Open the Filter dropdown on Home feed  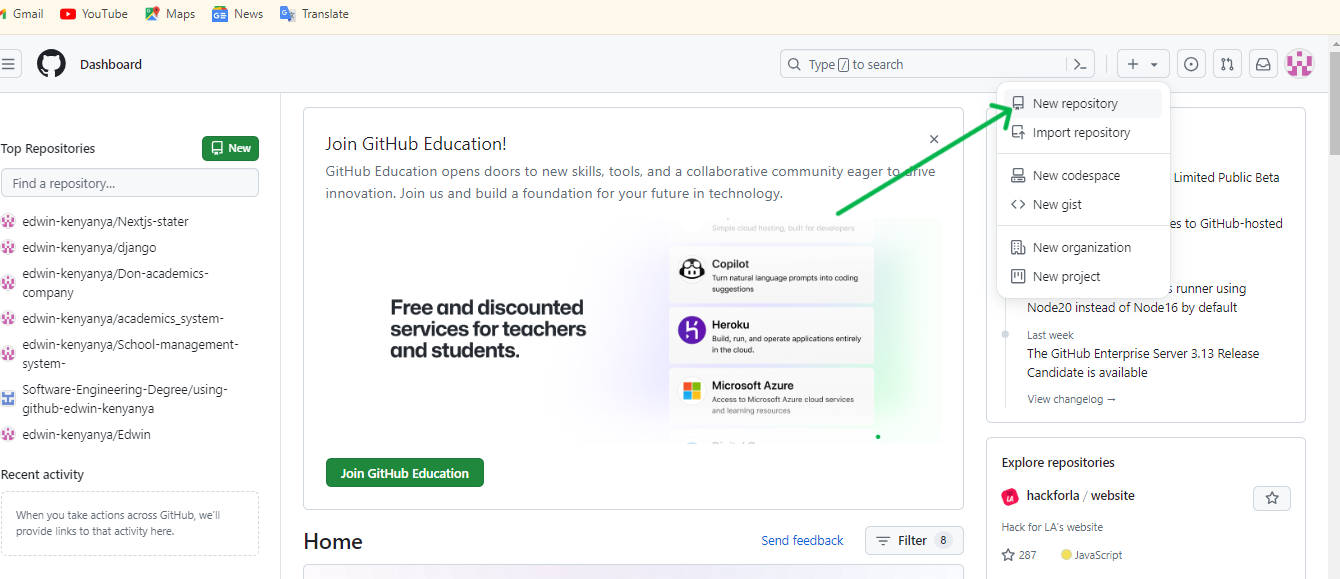point(914,541)
